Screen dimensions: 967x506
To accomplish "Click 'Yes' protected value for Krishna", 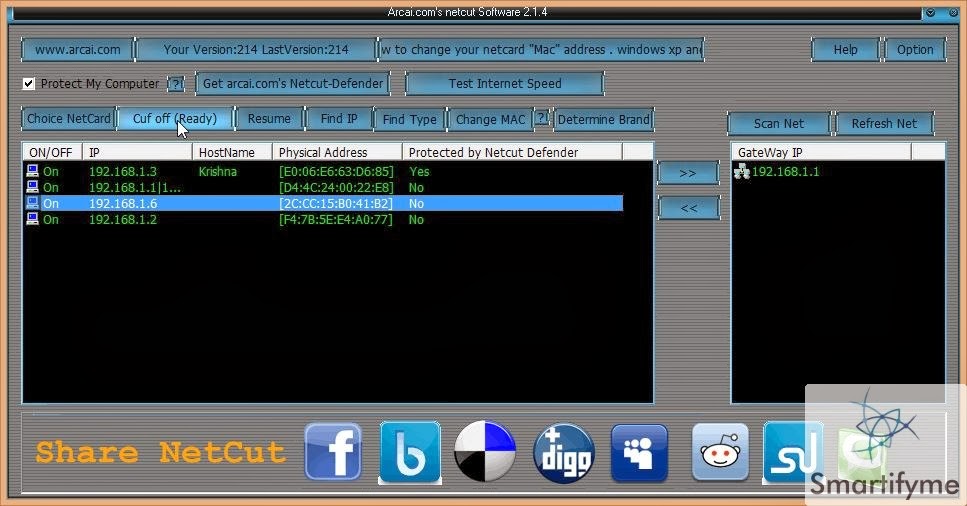I will coord(419,172).
